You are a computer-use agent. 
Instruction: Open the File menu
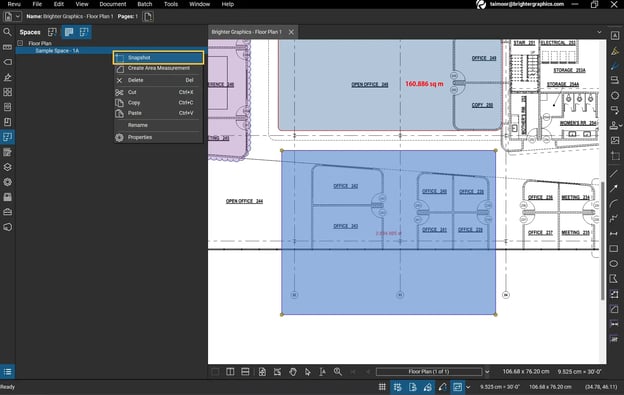37,4
